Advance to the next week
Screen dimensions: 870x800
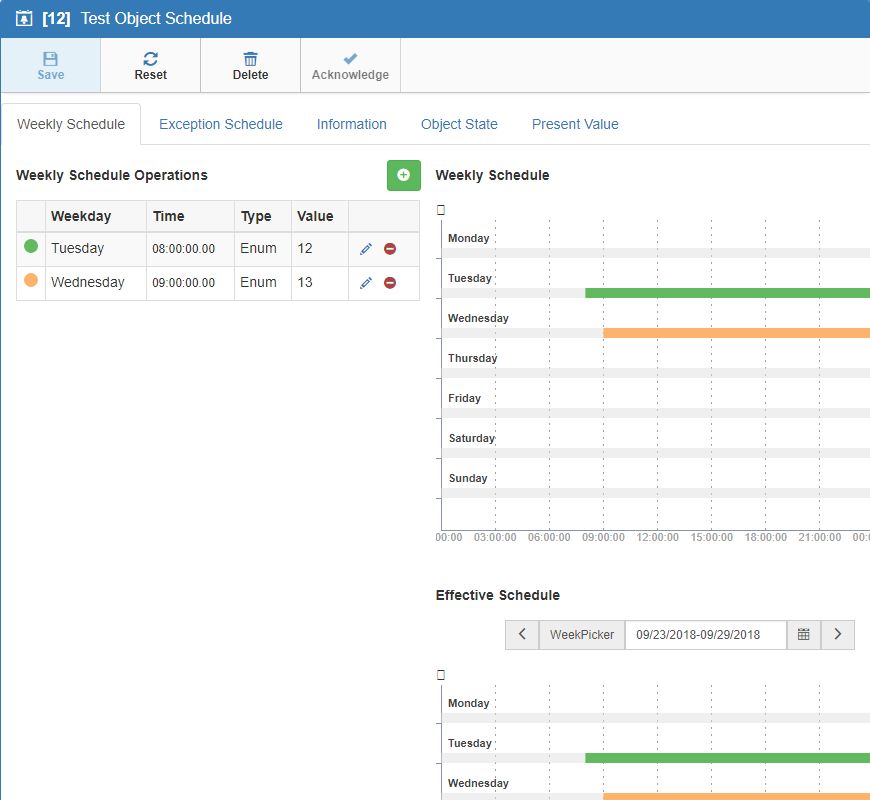pos(838,634)
